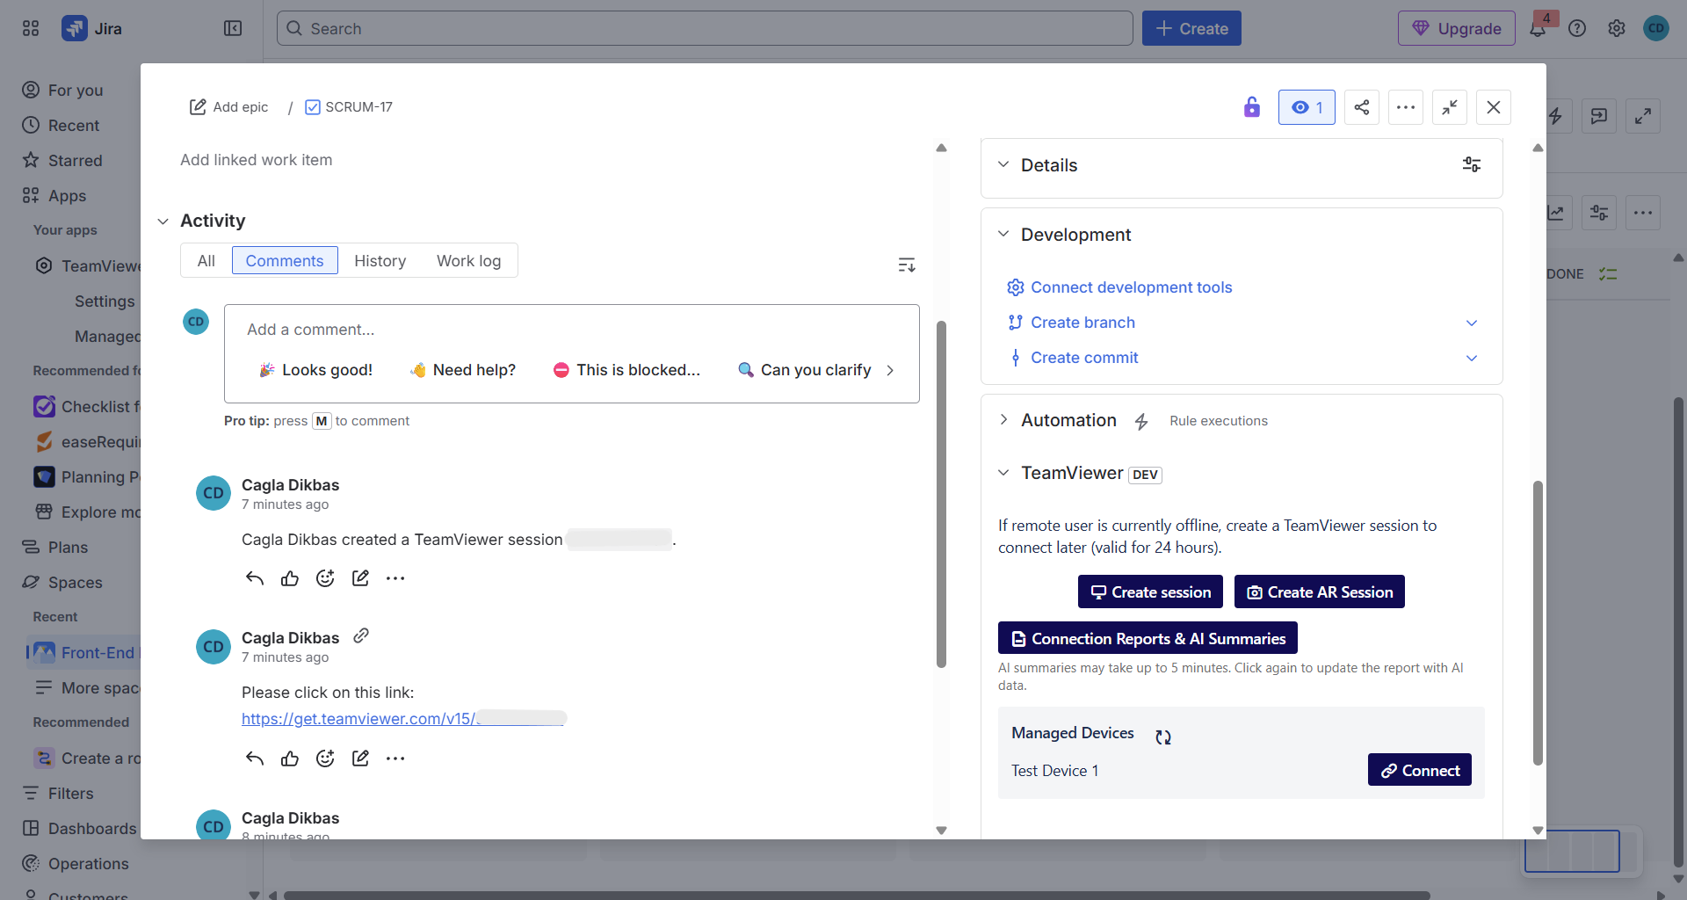This screenshot has width=1687, height=900.
Task: Open Starred in sidebar
Action: pos(76,160)
